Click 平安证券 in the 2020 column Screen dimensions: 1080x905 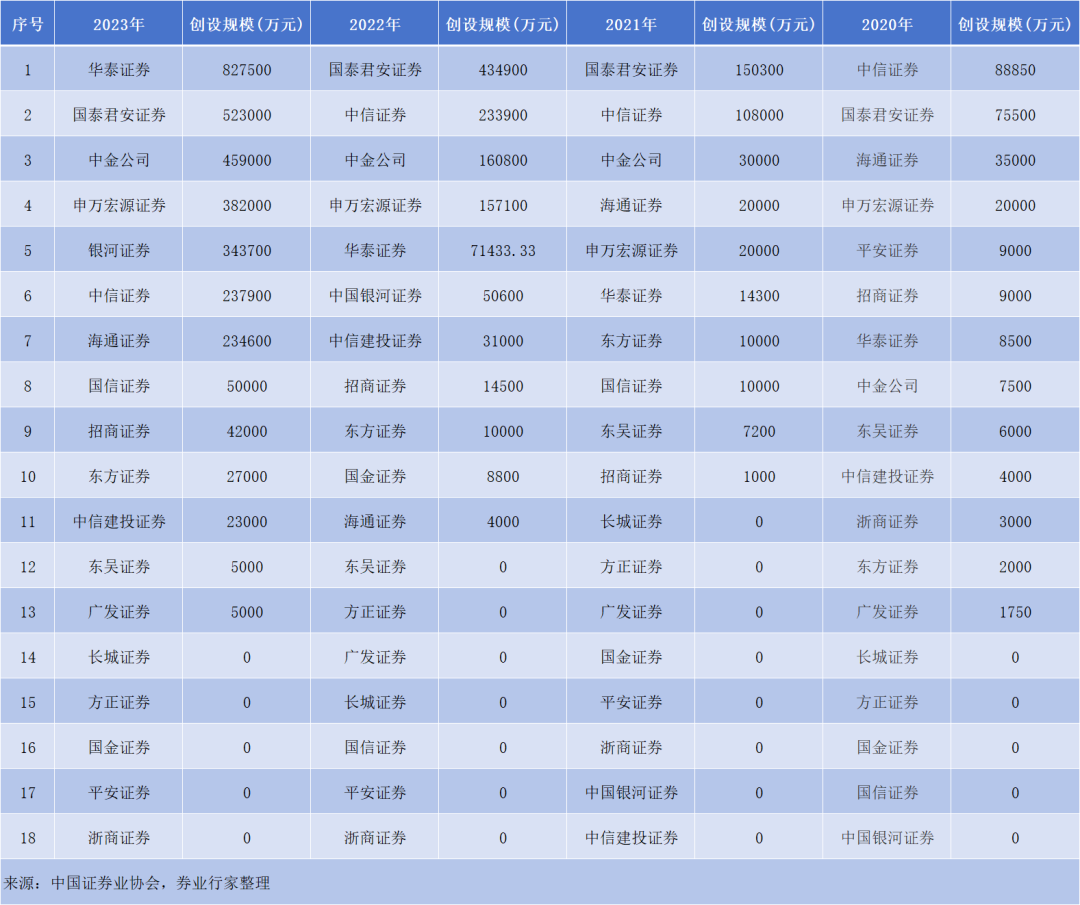pyautogui.click(x=887, y=251)
